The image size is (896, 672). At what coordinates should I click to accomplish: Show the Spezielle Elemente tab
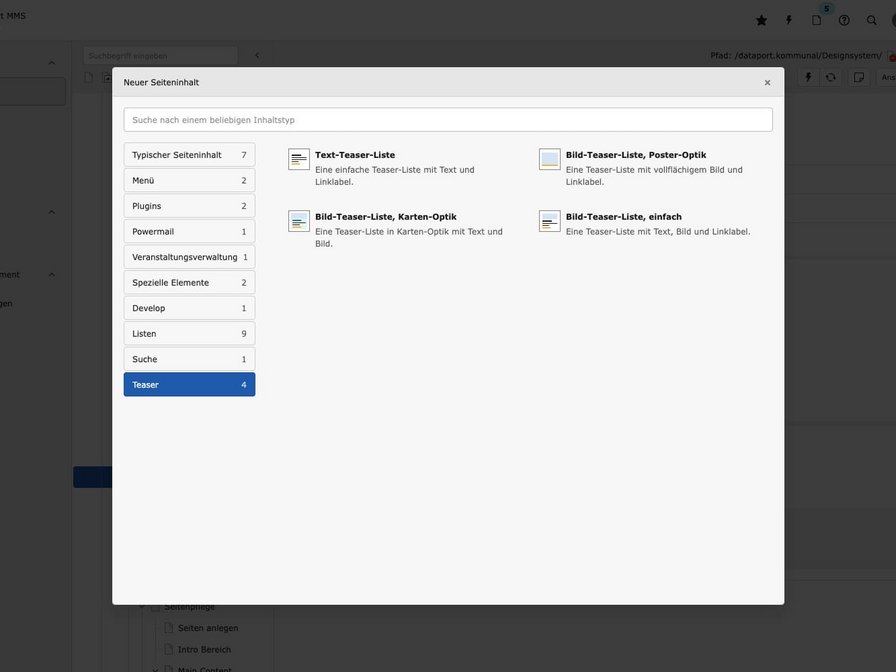[189, 283]
